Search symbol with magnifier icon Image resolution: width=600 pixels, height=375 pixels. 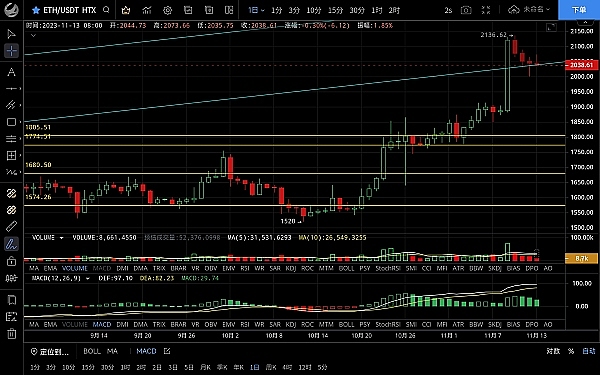106,10
